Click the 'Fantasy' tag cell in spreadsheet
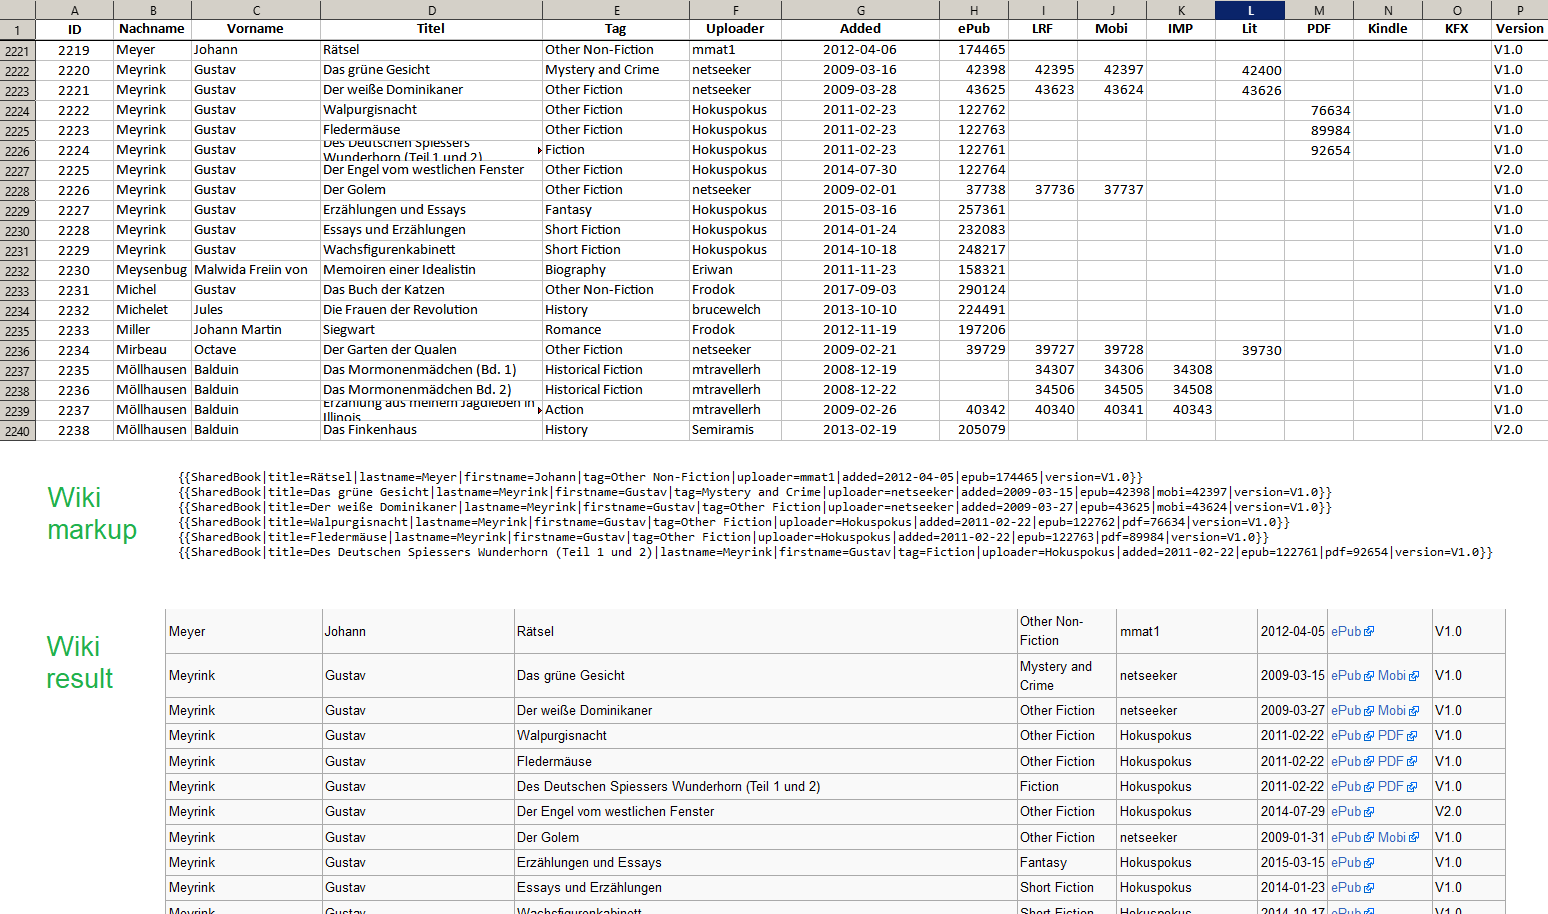The height and width of the screenshot is (914, 1548). tap(616, 210)
